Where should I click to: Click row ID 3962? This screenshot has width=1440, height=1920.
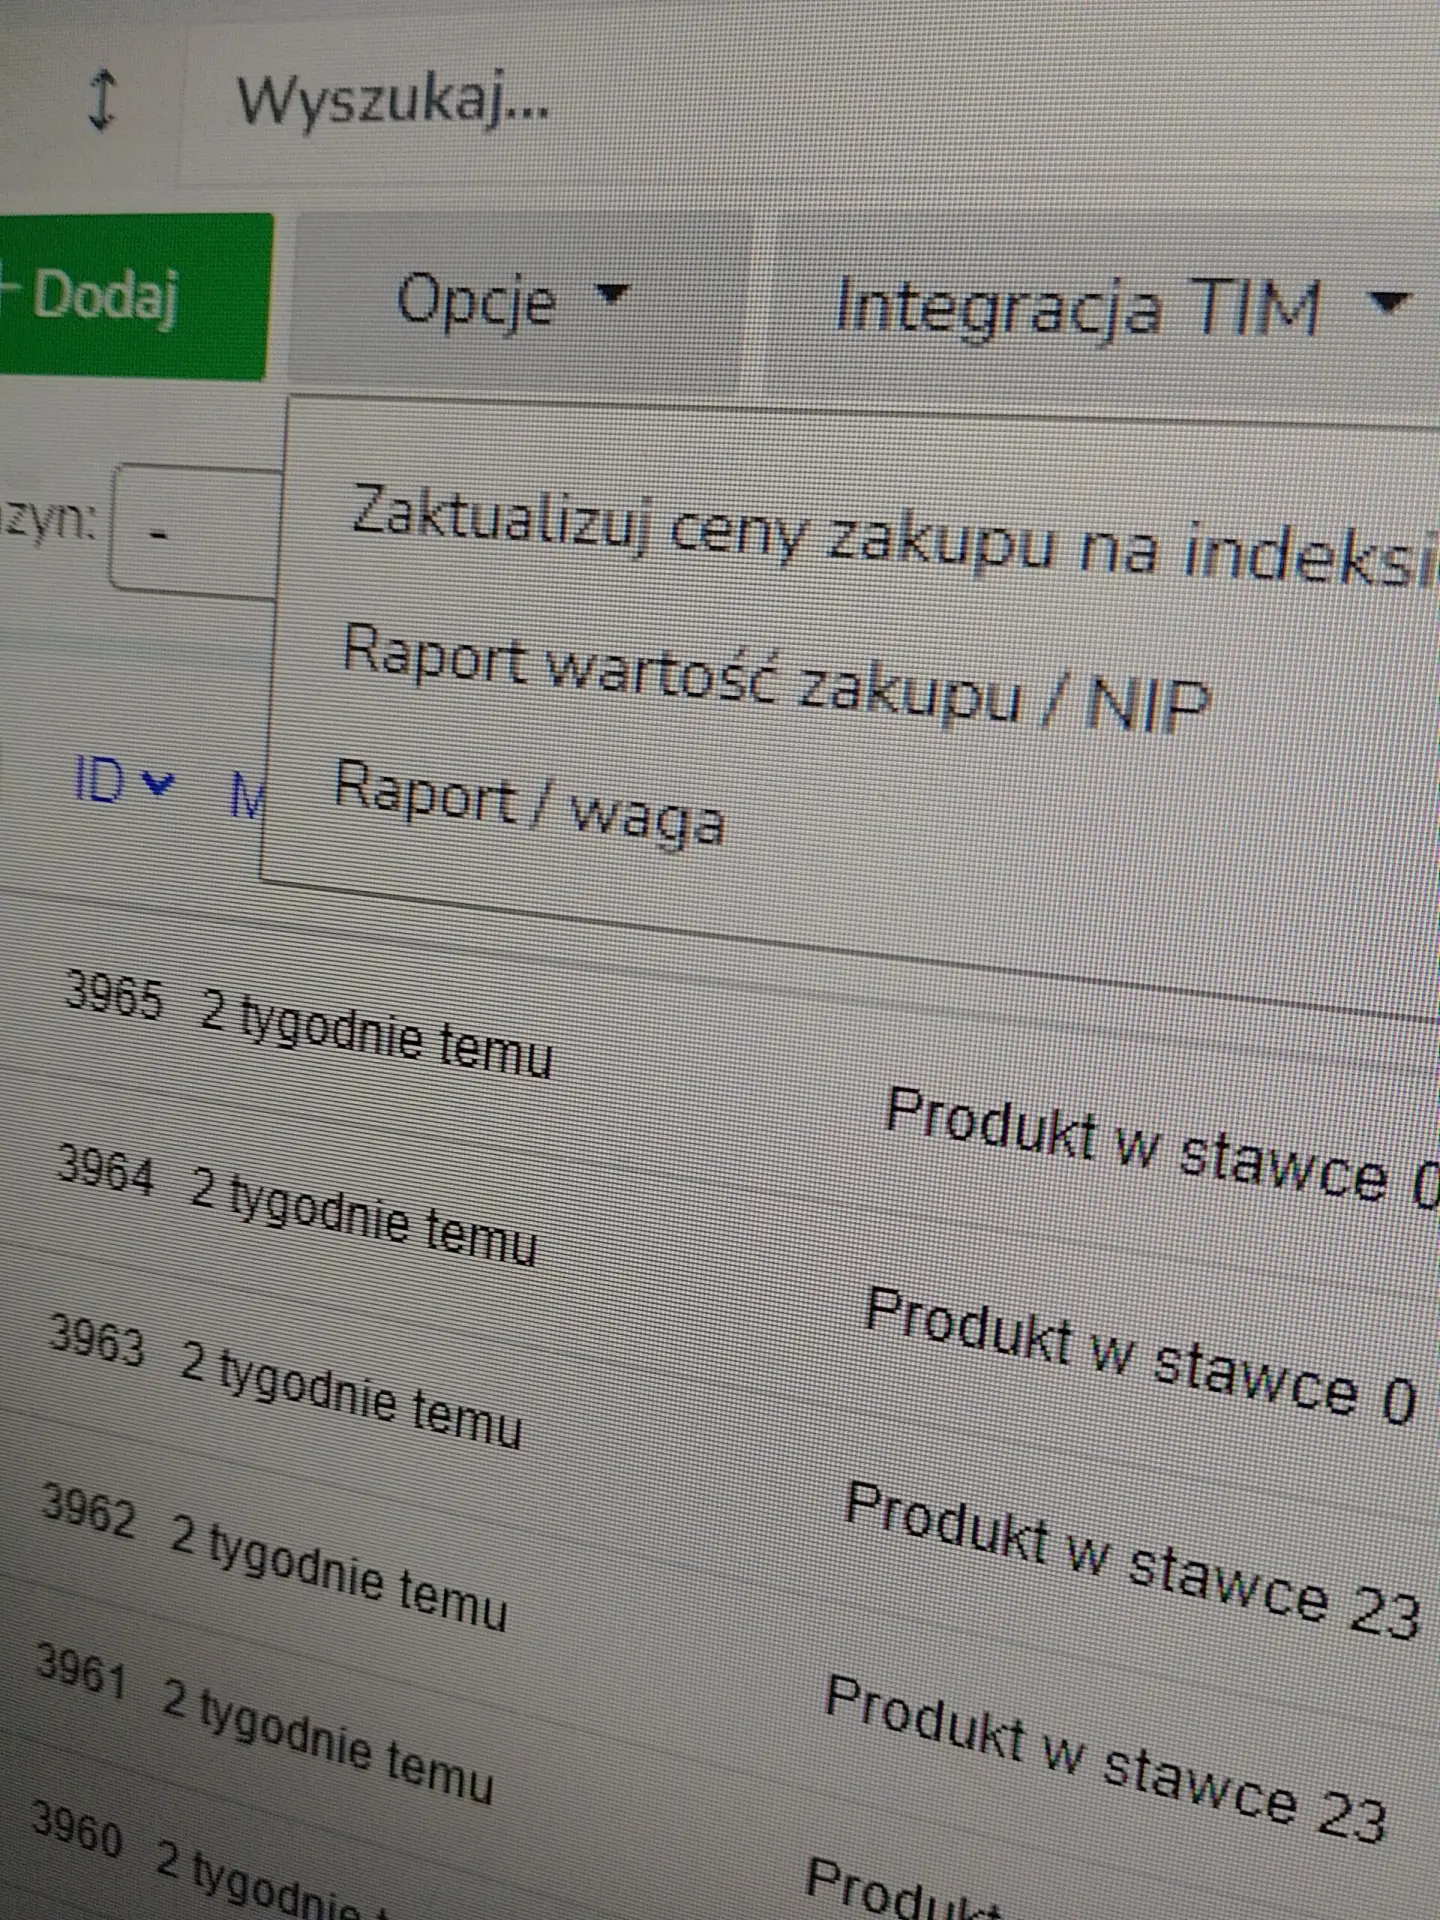tap(88, 1510)
